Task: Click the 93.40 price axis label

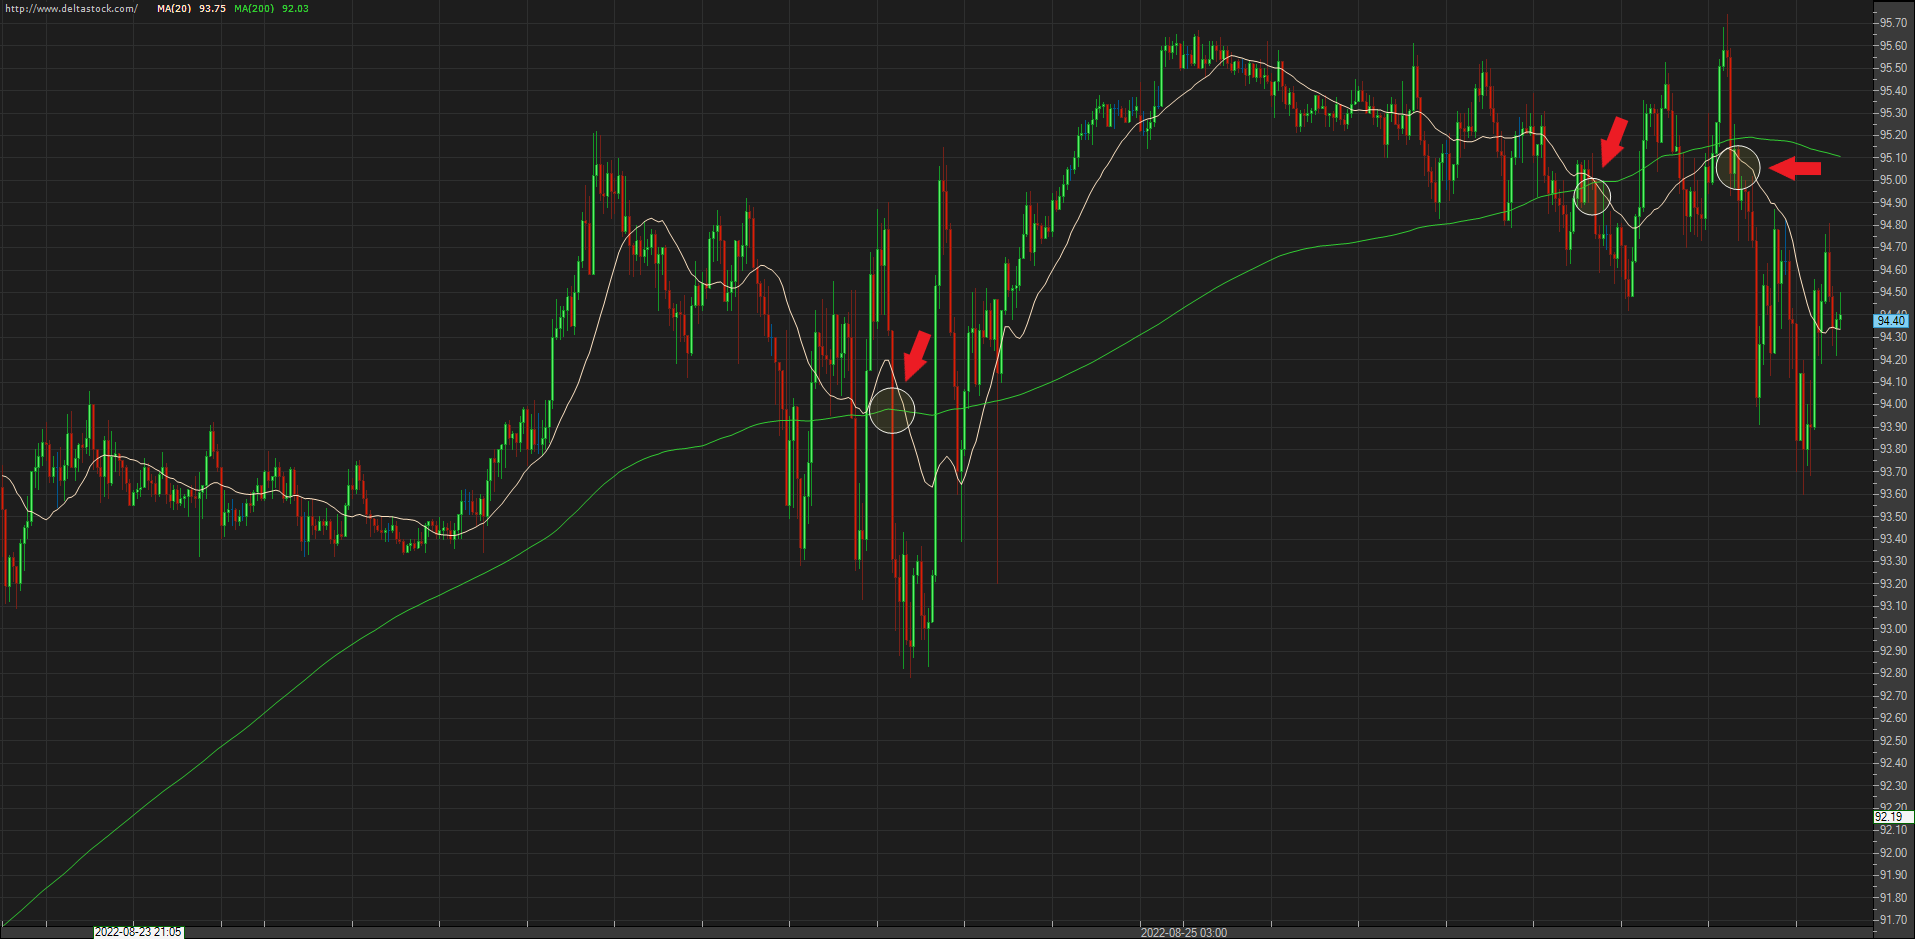Action: pos(1892,539)
